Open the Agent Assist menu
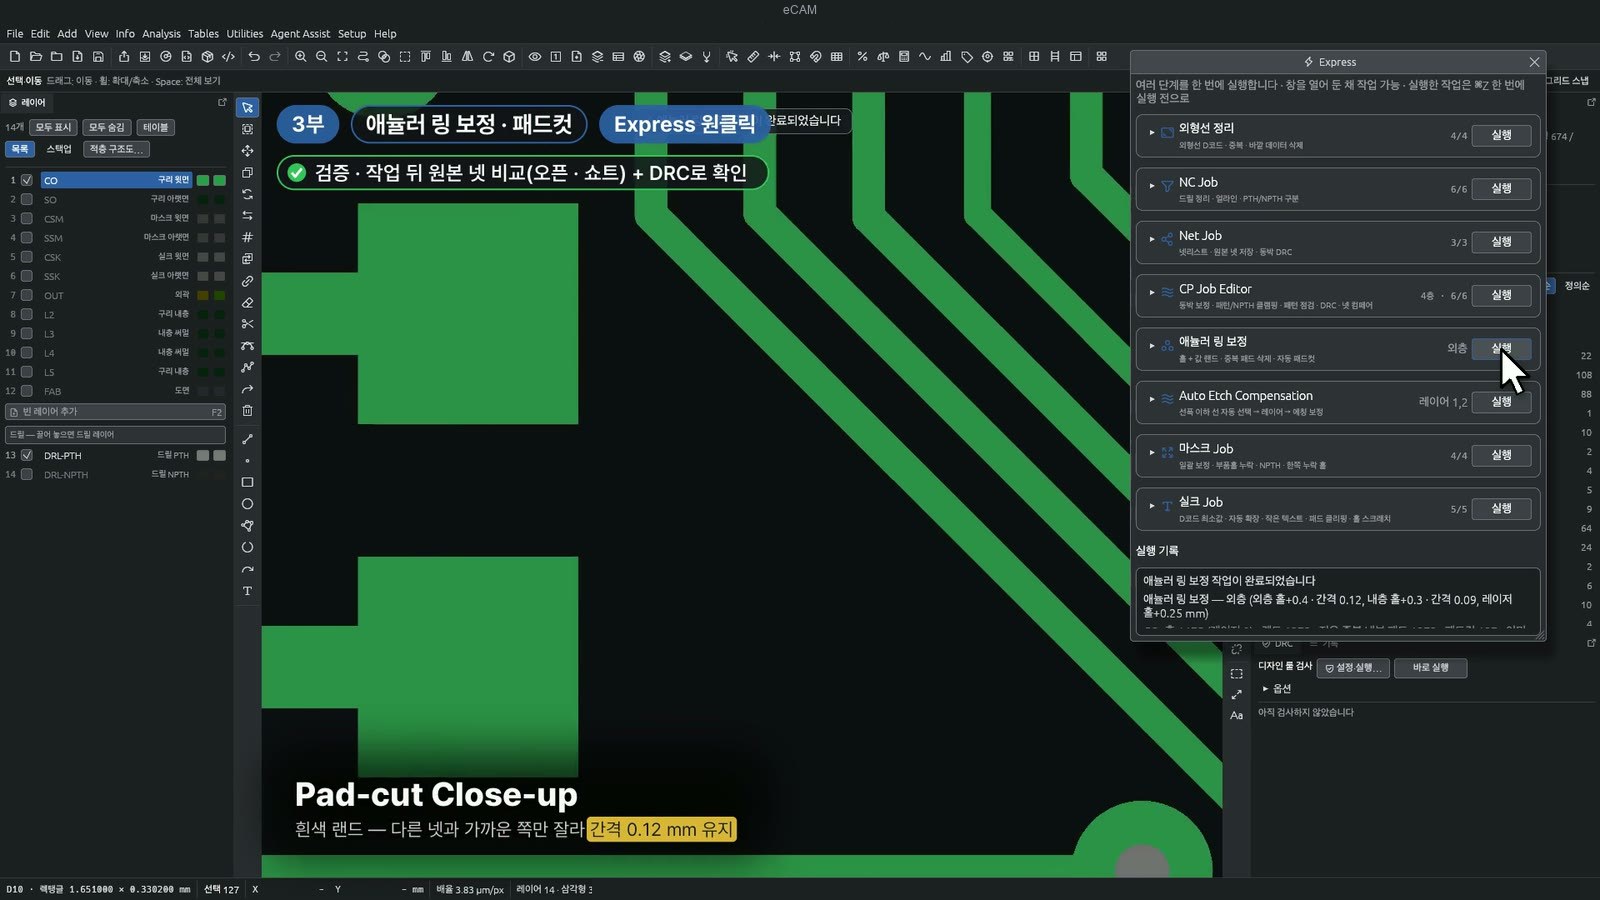 coord(300,33)
